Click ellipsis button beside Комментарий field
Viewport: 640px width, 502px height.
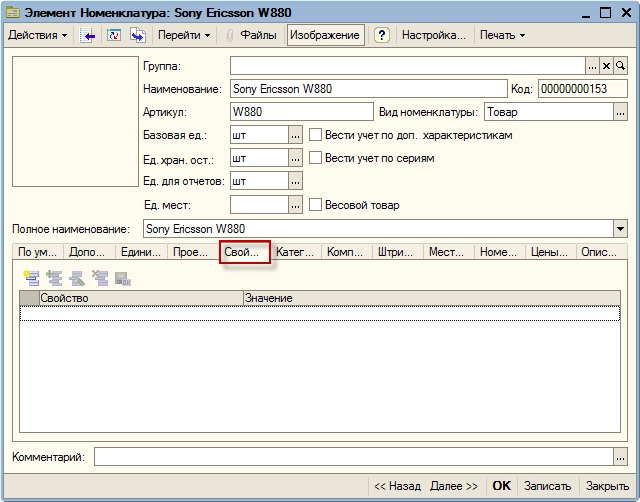pyautogui.click(x=620, y=457)
